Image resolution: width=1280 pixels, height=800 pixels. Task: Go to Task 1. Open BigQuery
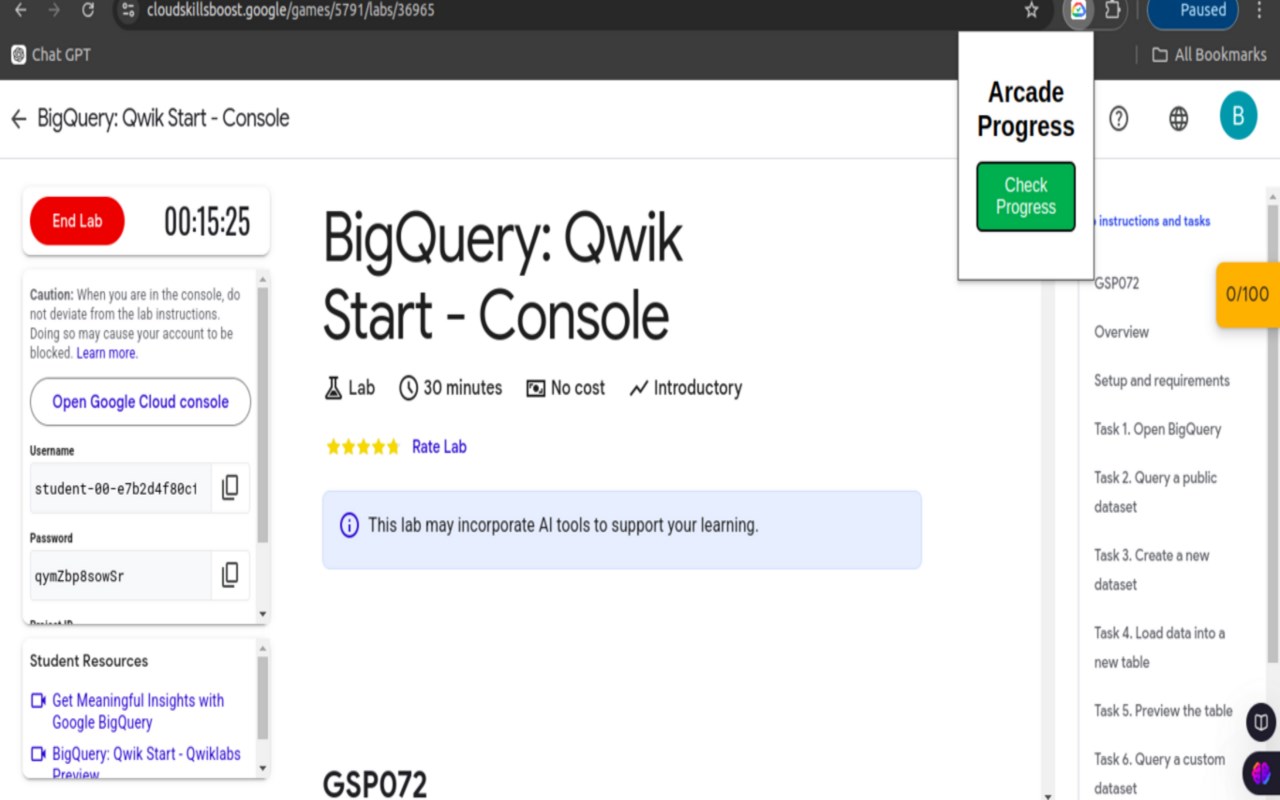point(1158,429)
